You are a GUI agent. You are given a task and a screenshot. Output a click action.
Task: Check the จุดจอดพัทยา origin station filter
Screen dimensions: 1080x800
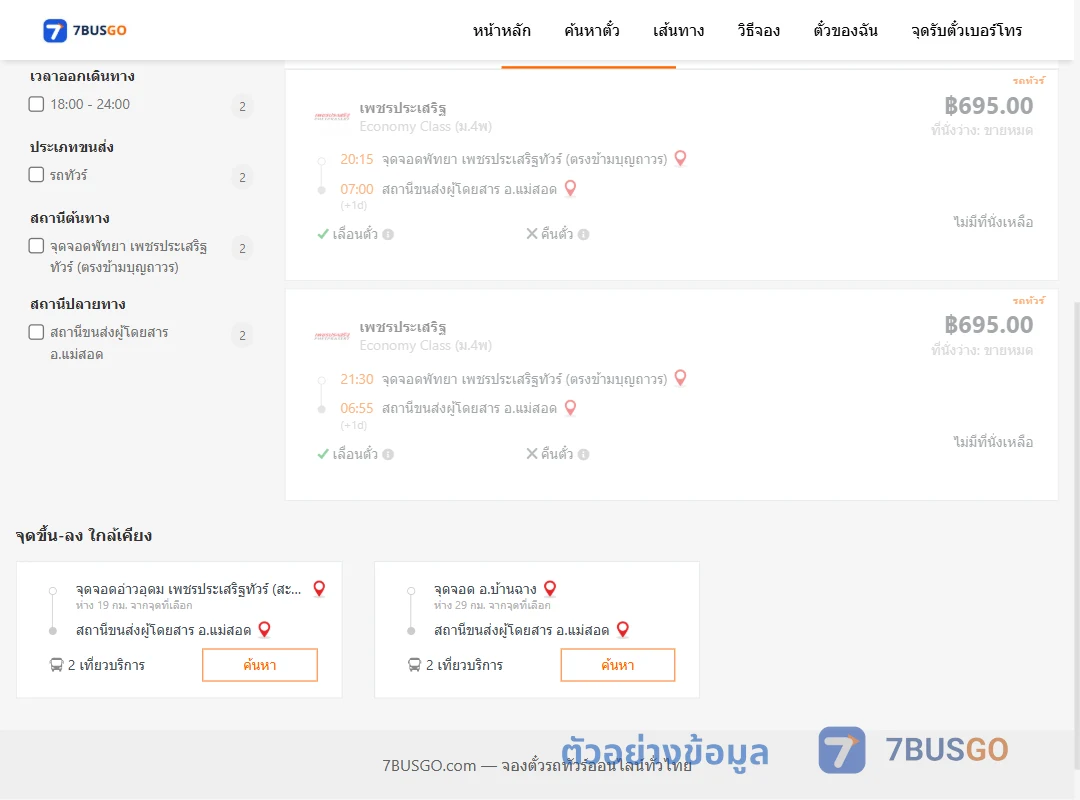pyautogui.click(x=37, y=246)
